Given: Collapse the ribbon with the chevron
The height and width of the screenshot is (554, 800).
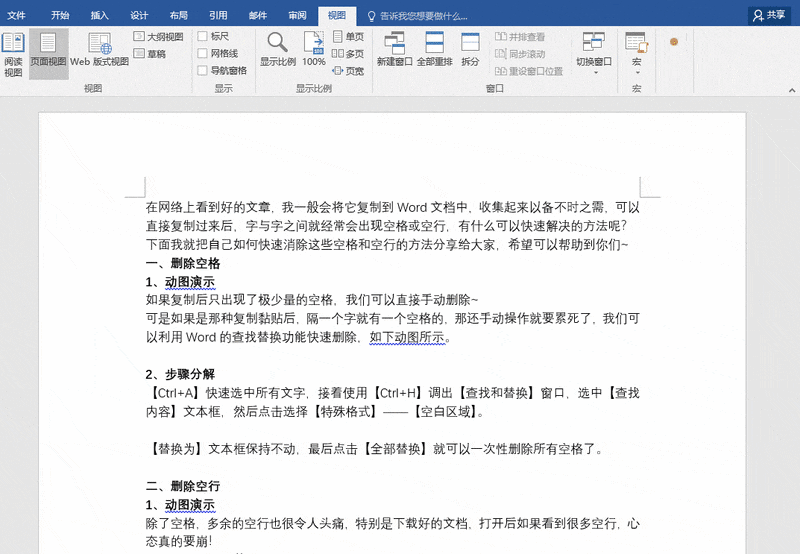Looking at the screenshot, I should (x=792, y=90).
